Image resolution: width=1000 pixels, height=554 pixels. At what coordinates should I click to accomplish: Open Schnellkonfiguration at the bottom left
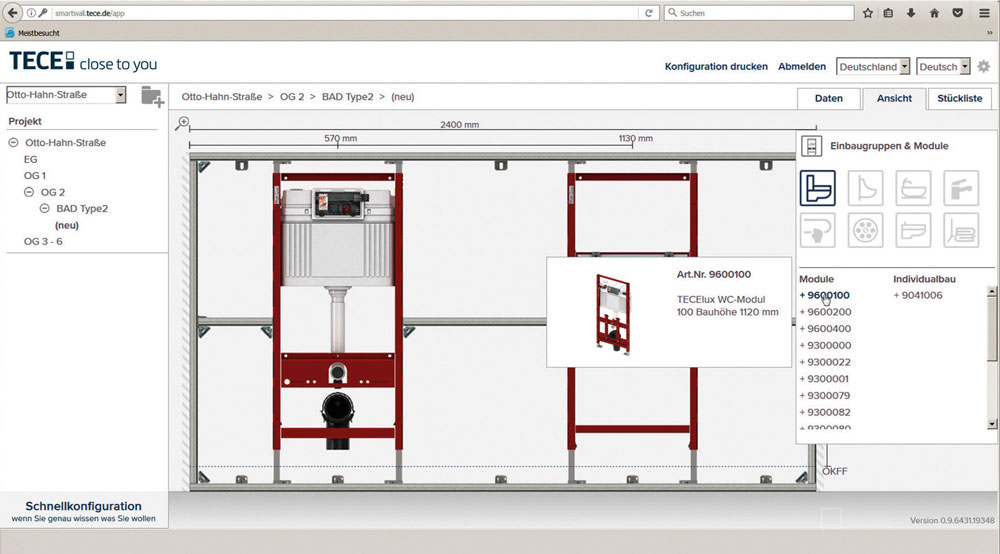[x=84, y=511]
